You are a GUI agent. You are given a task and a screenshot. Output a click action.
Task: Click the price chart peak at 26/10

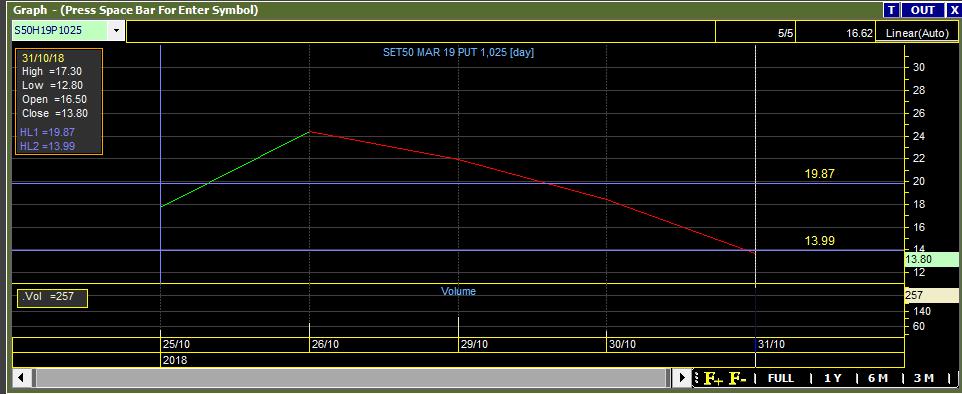pyautogui.click(x=310, y=132)
